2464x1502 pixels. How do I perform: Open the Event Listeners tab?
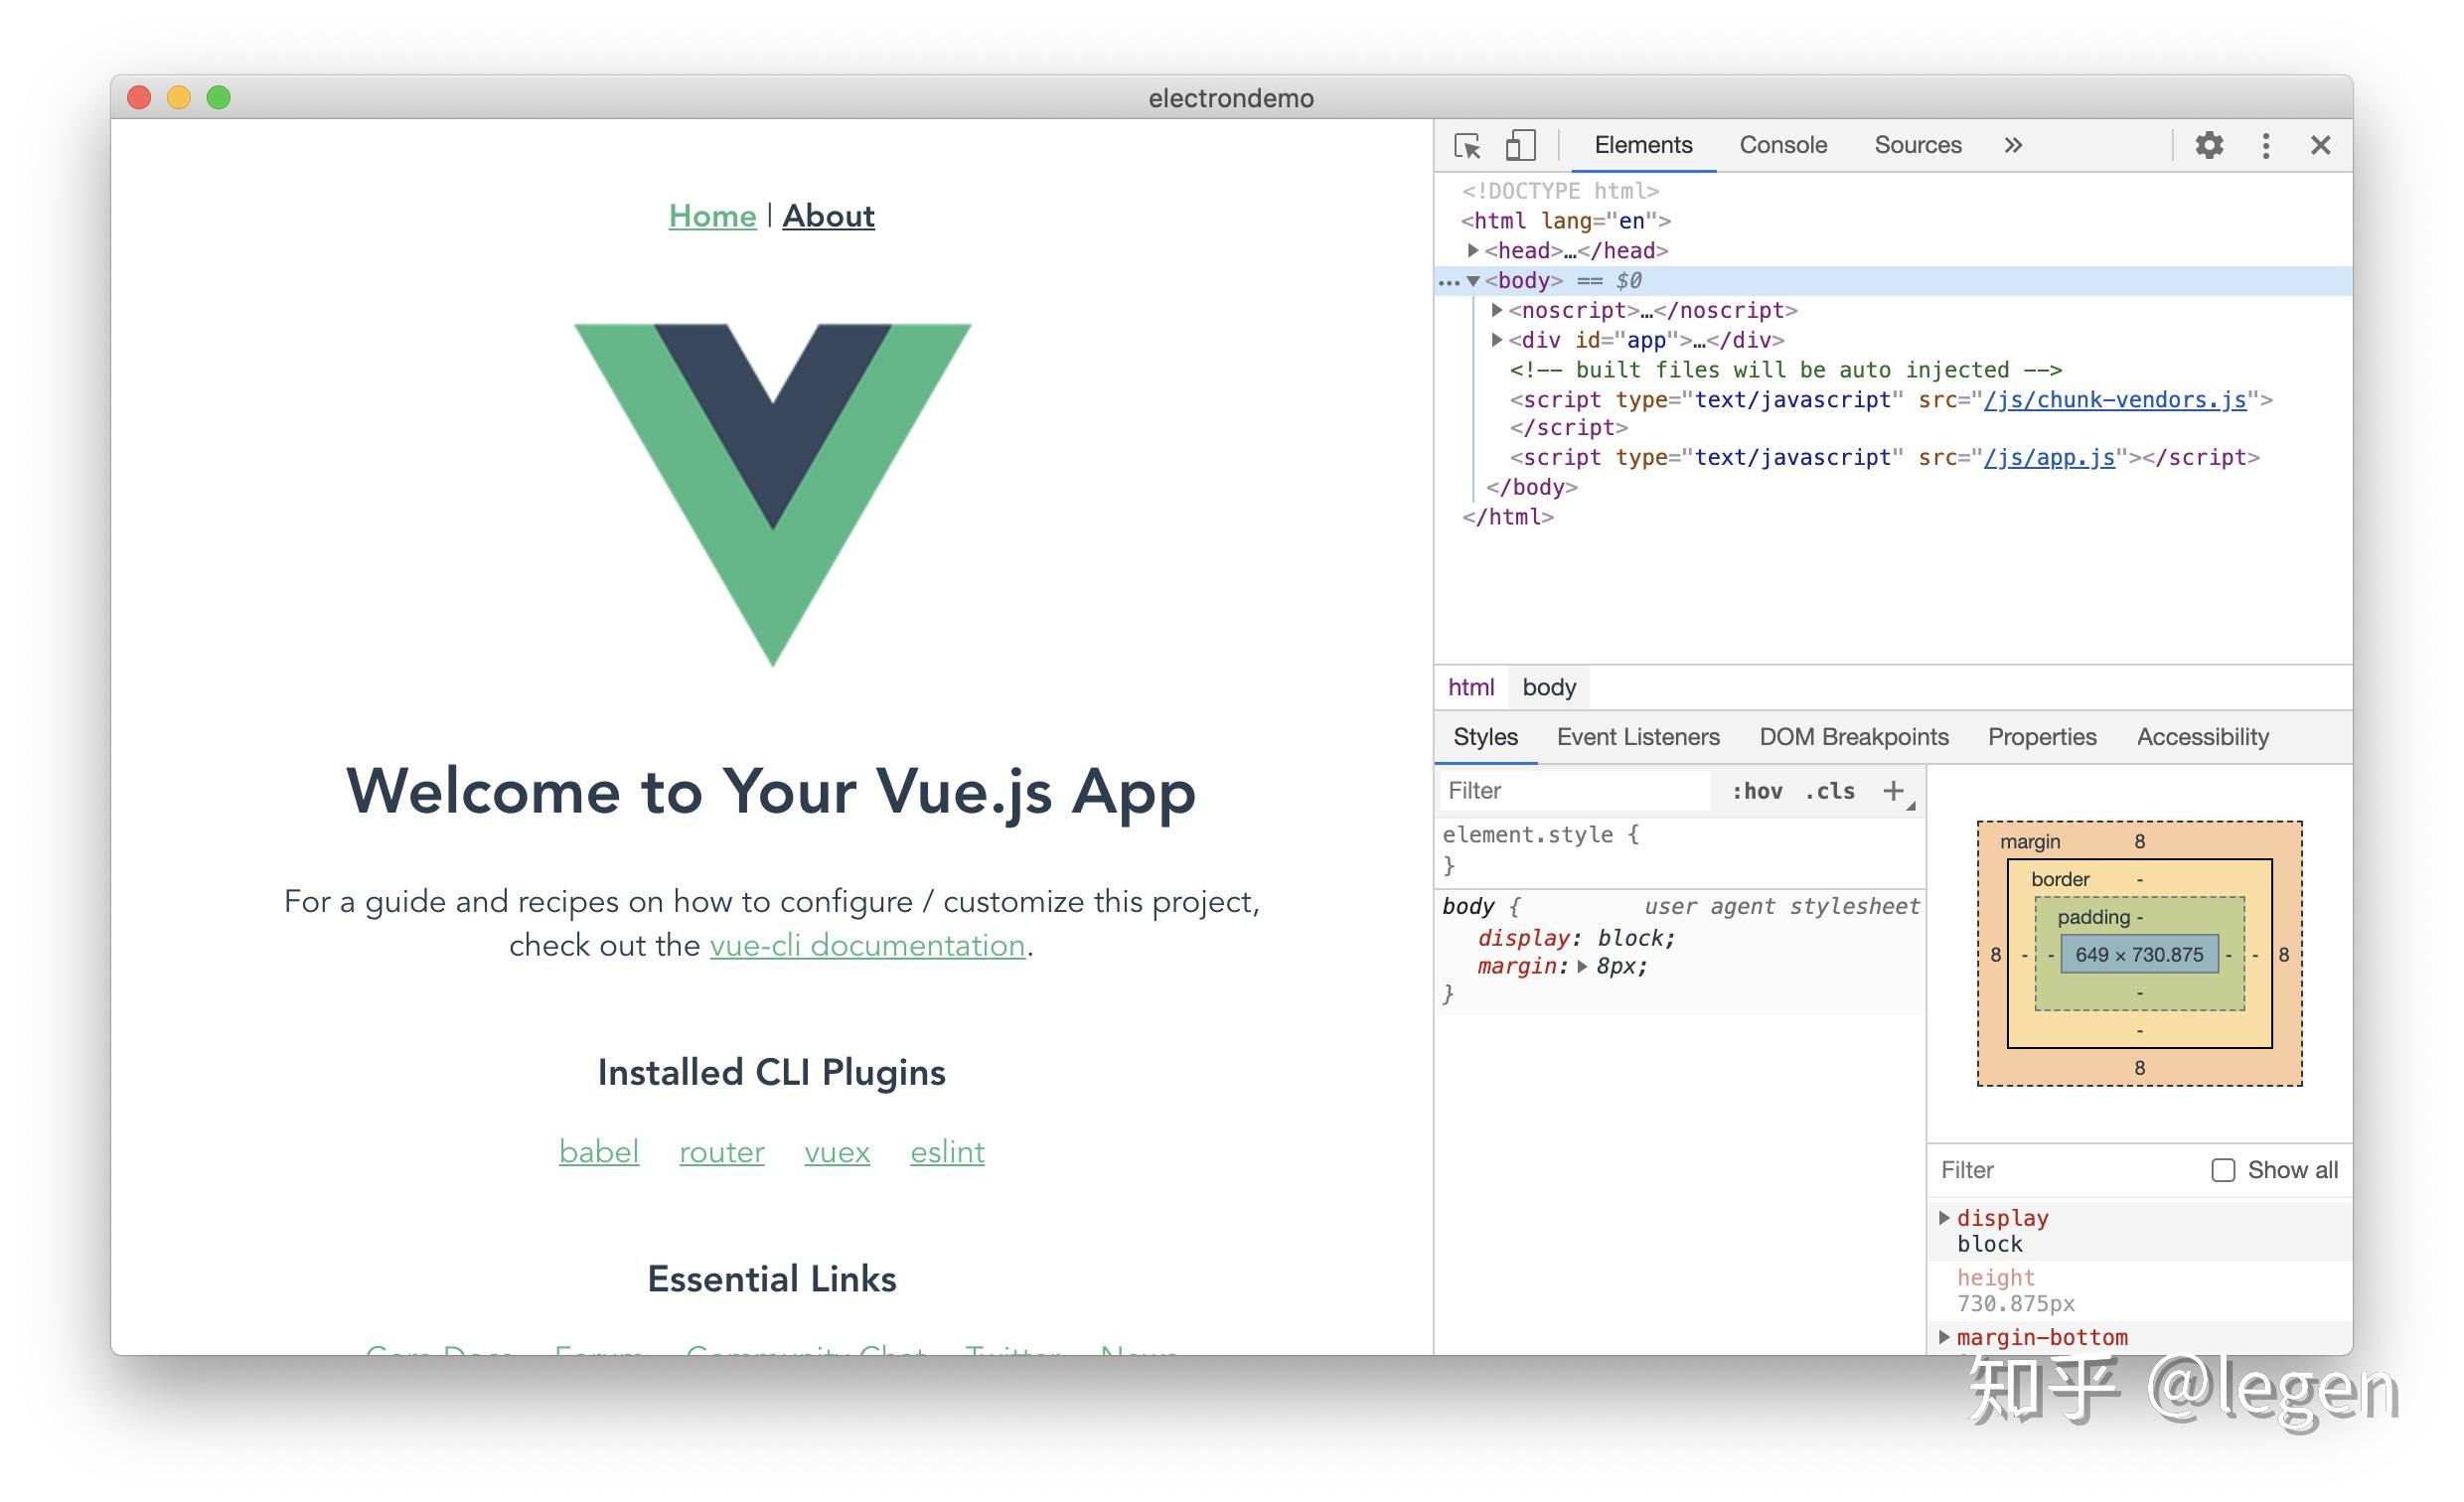point(1638,738)
